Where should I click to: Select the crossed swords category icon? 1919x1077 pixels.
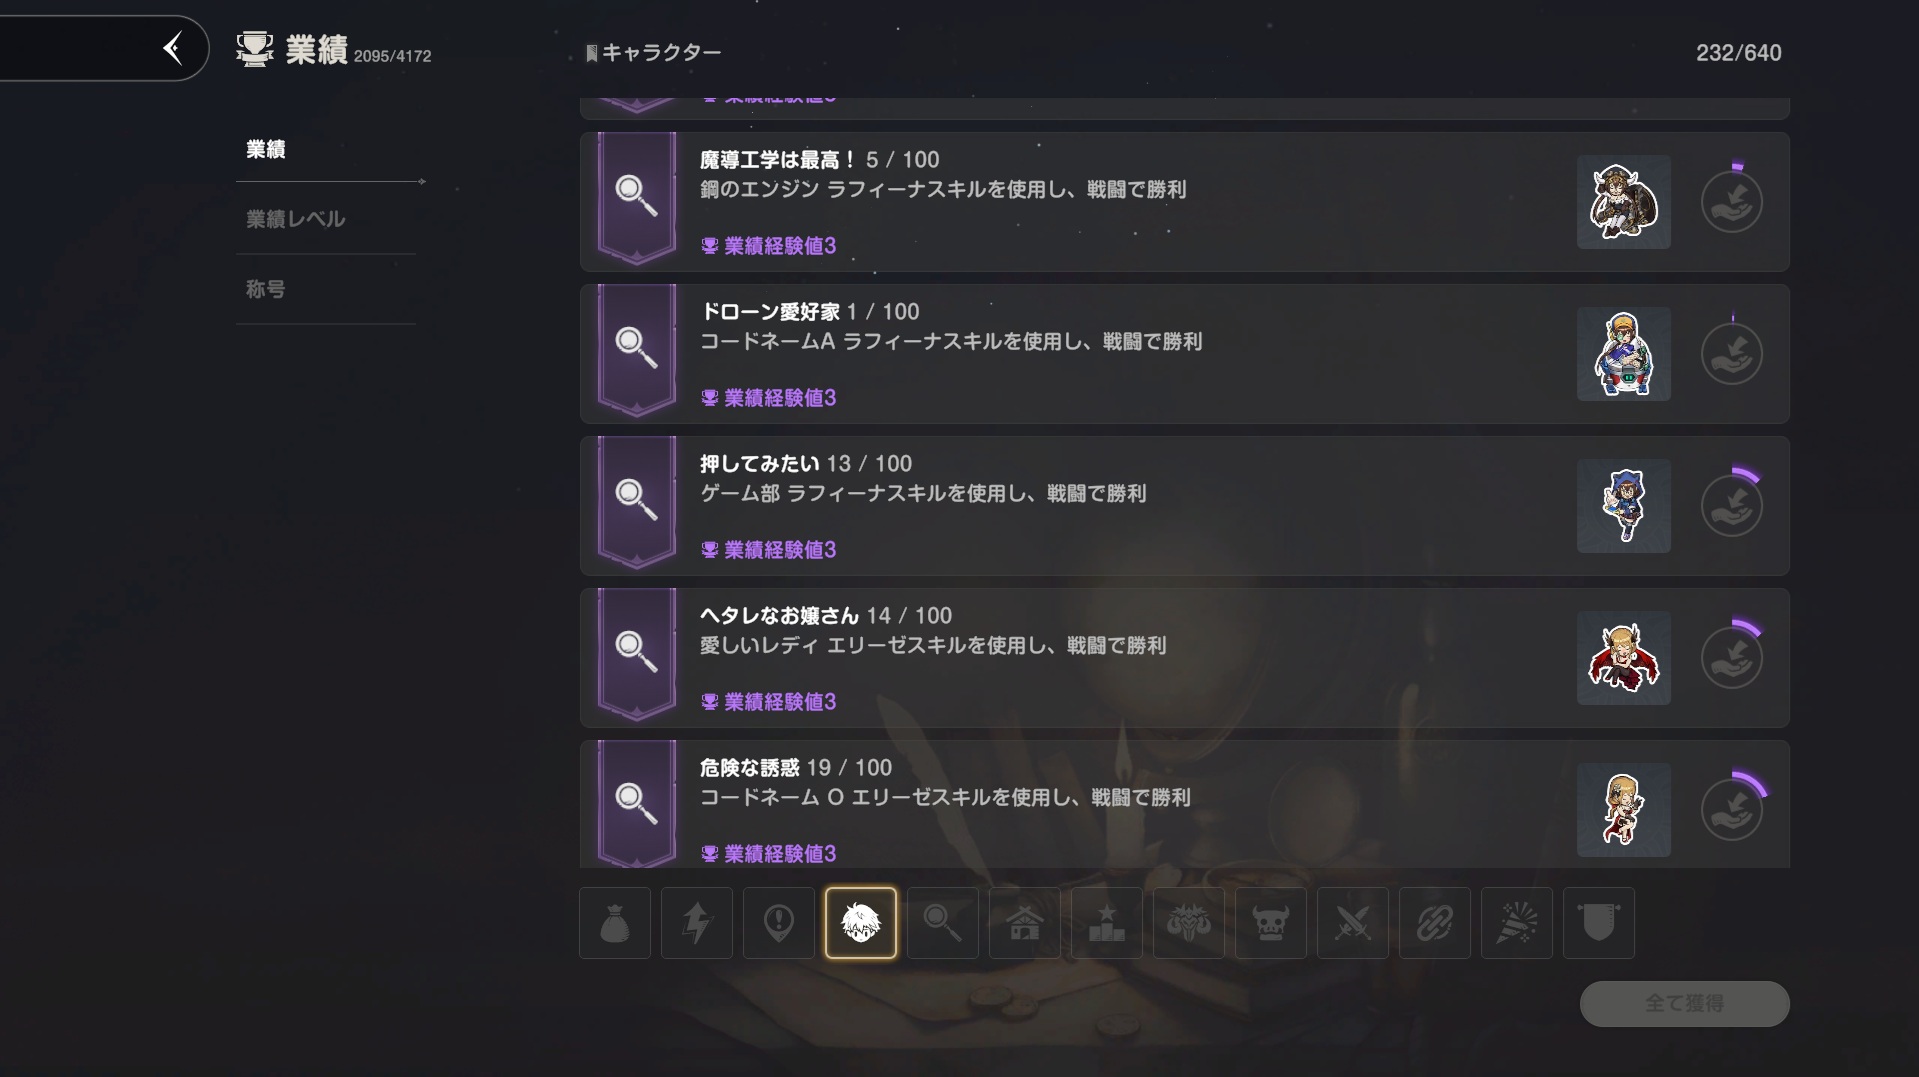click(1353, 923)
